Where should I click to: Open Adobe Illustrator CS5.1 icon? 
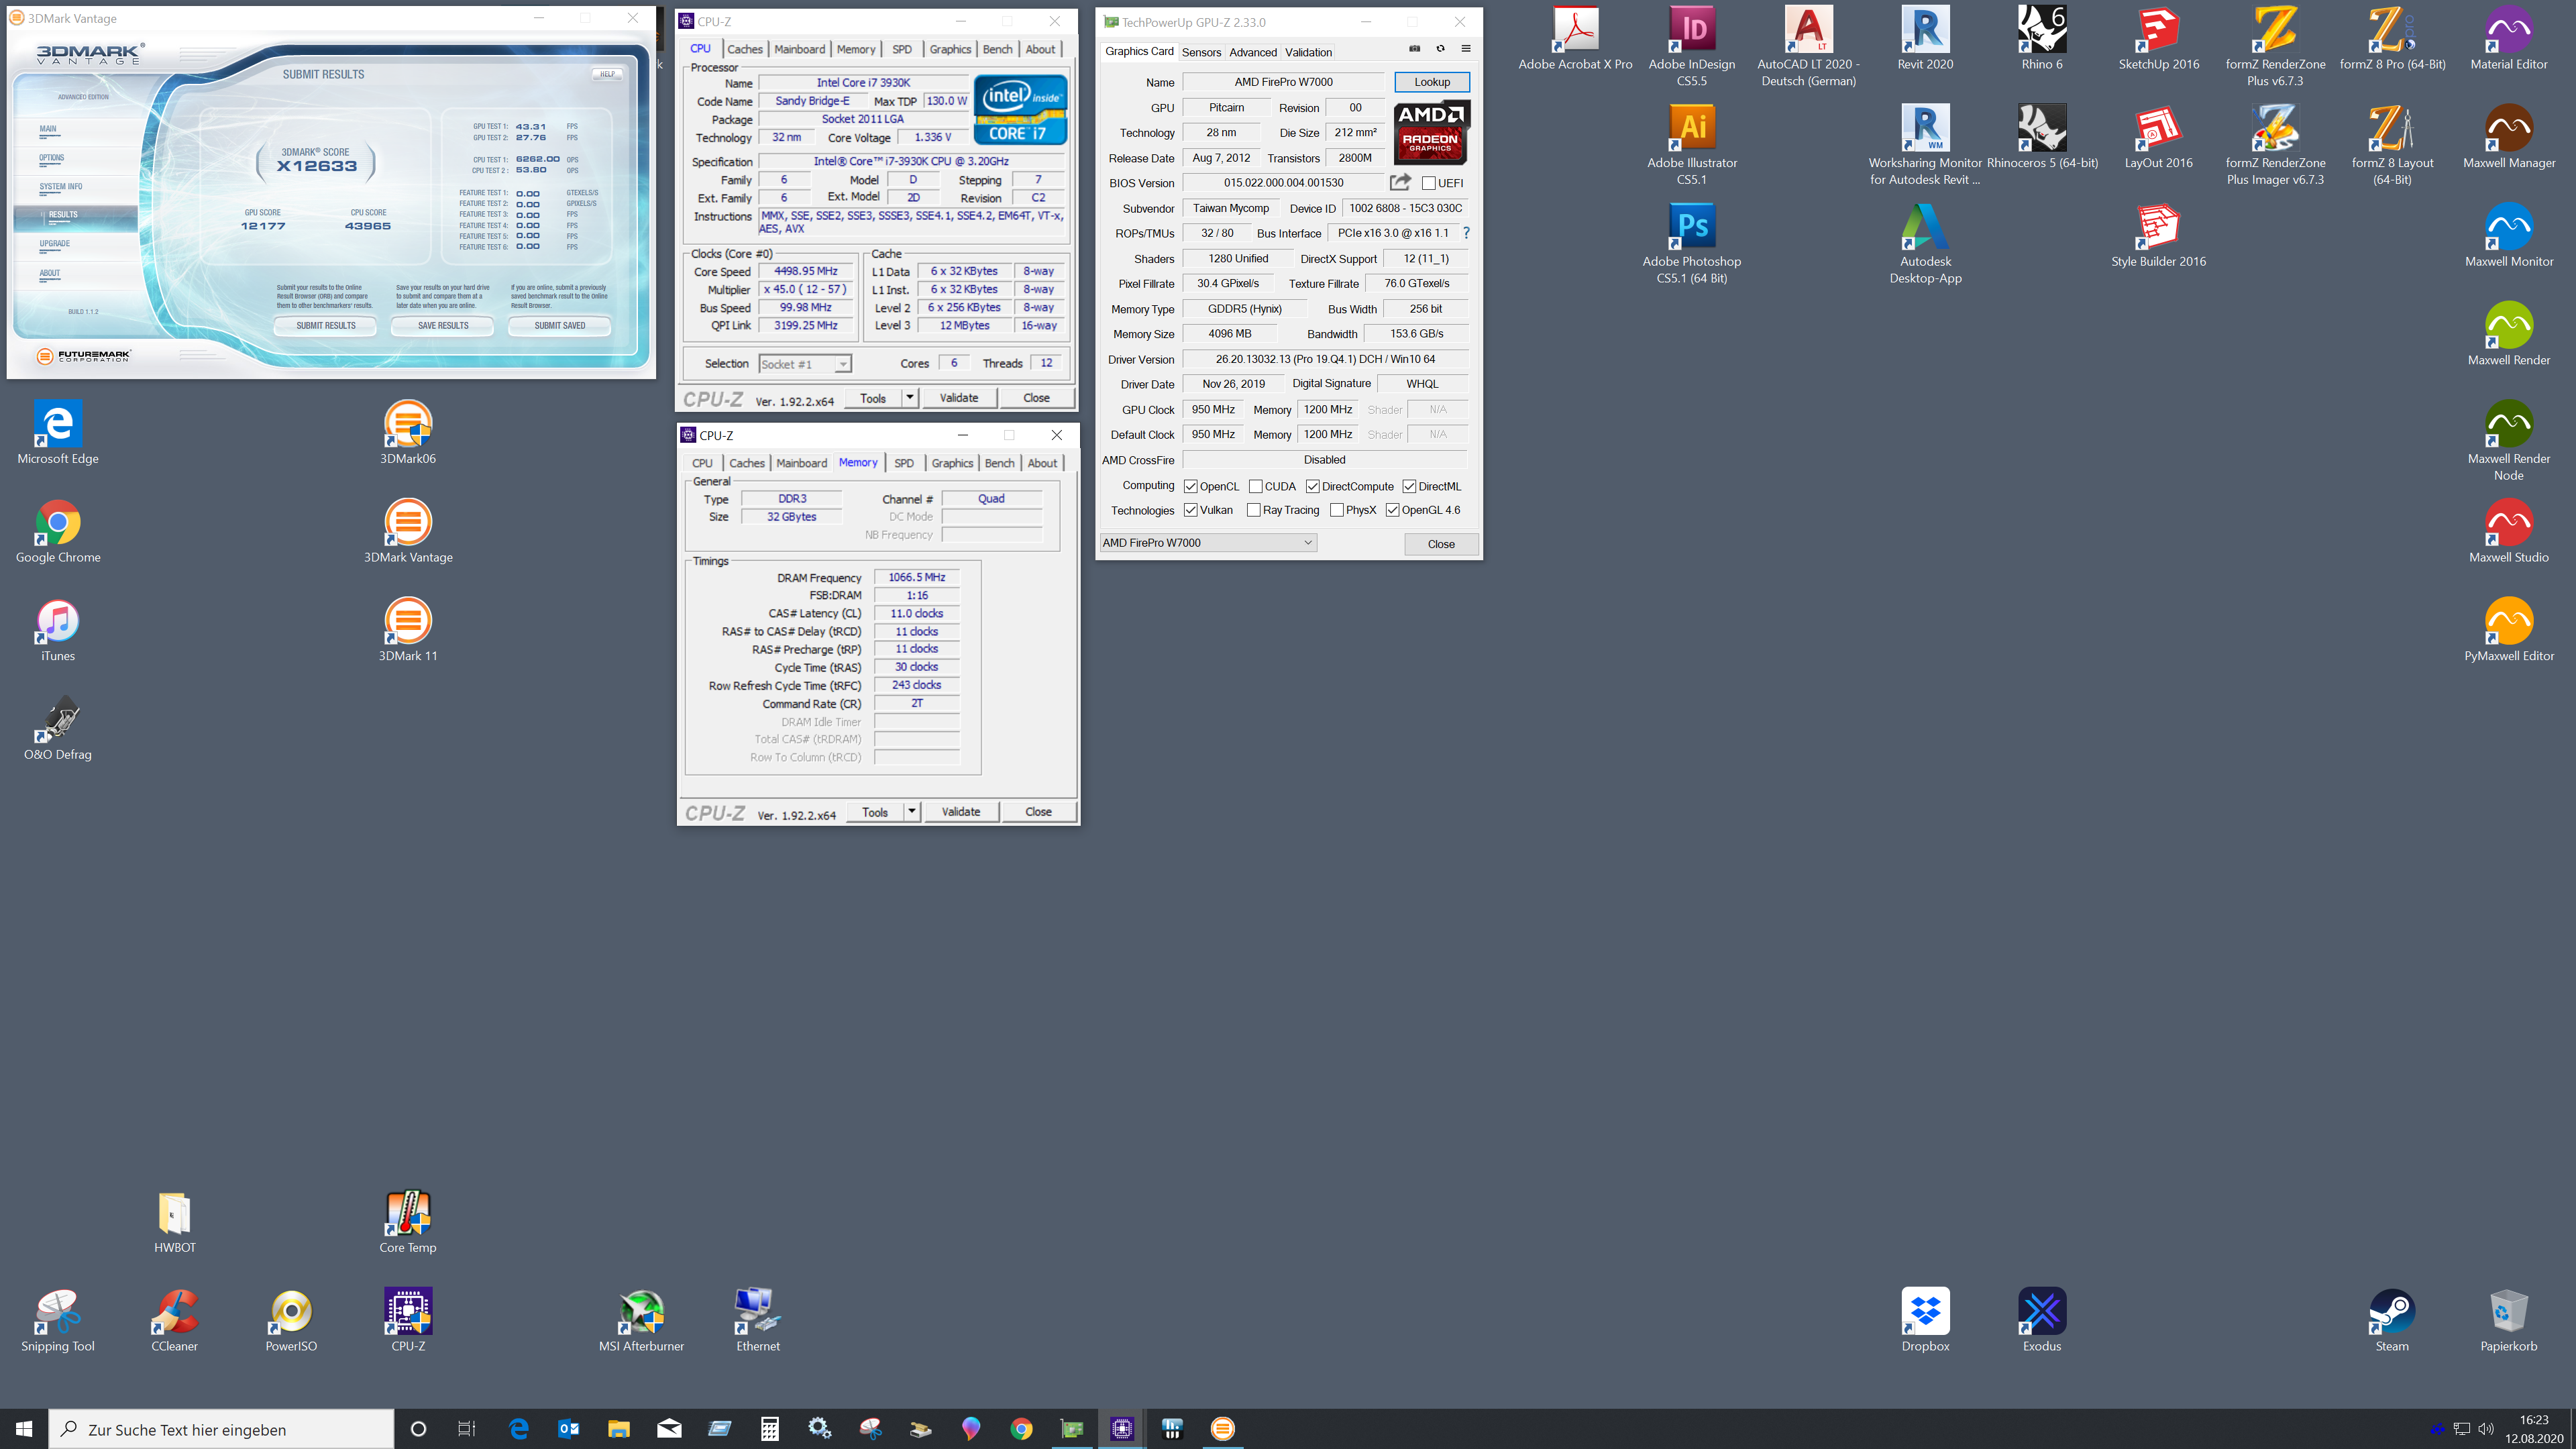coord(1691,145)
